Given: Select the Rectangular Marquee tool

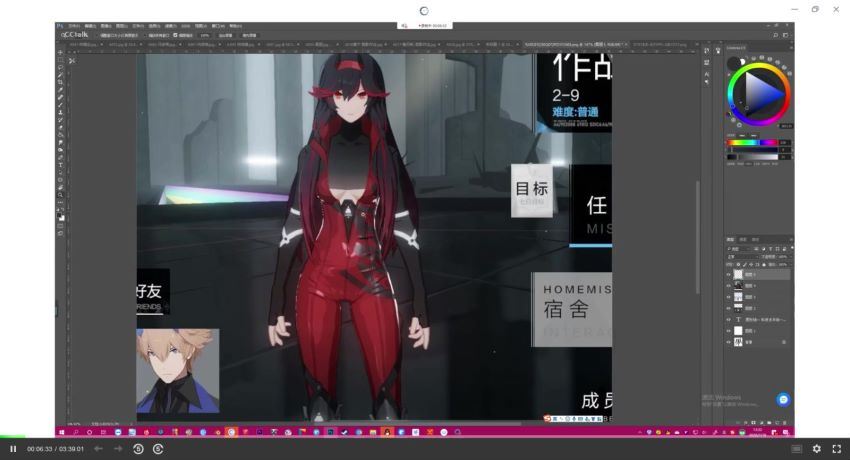Looking at the screenshot, I should pyautogui.click(x=60, y=60).
